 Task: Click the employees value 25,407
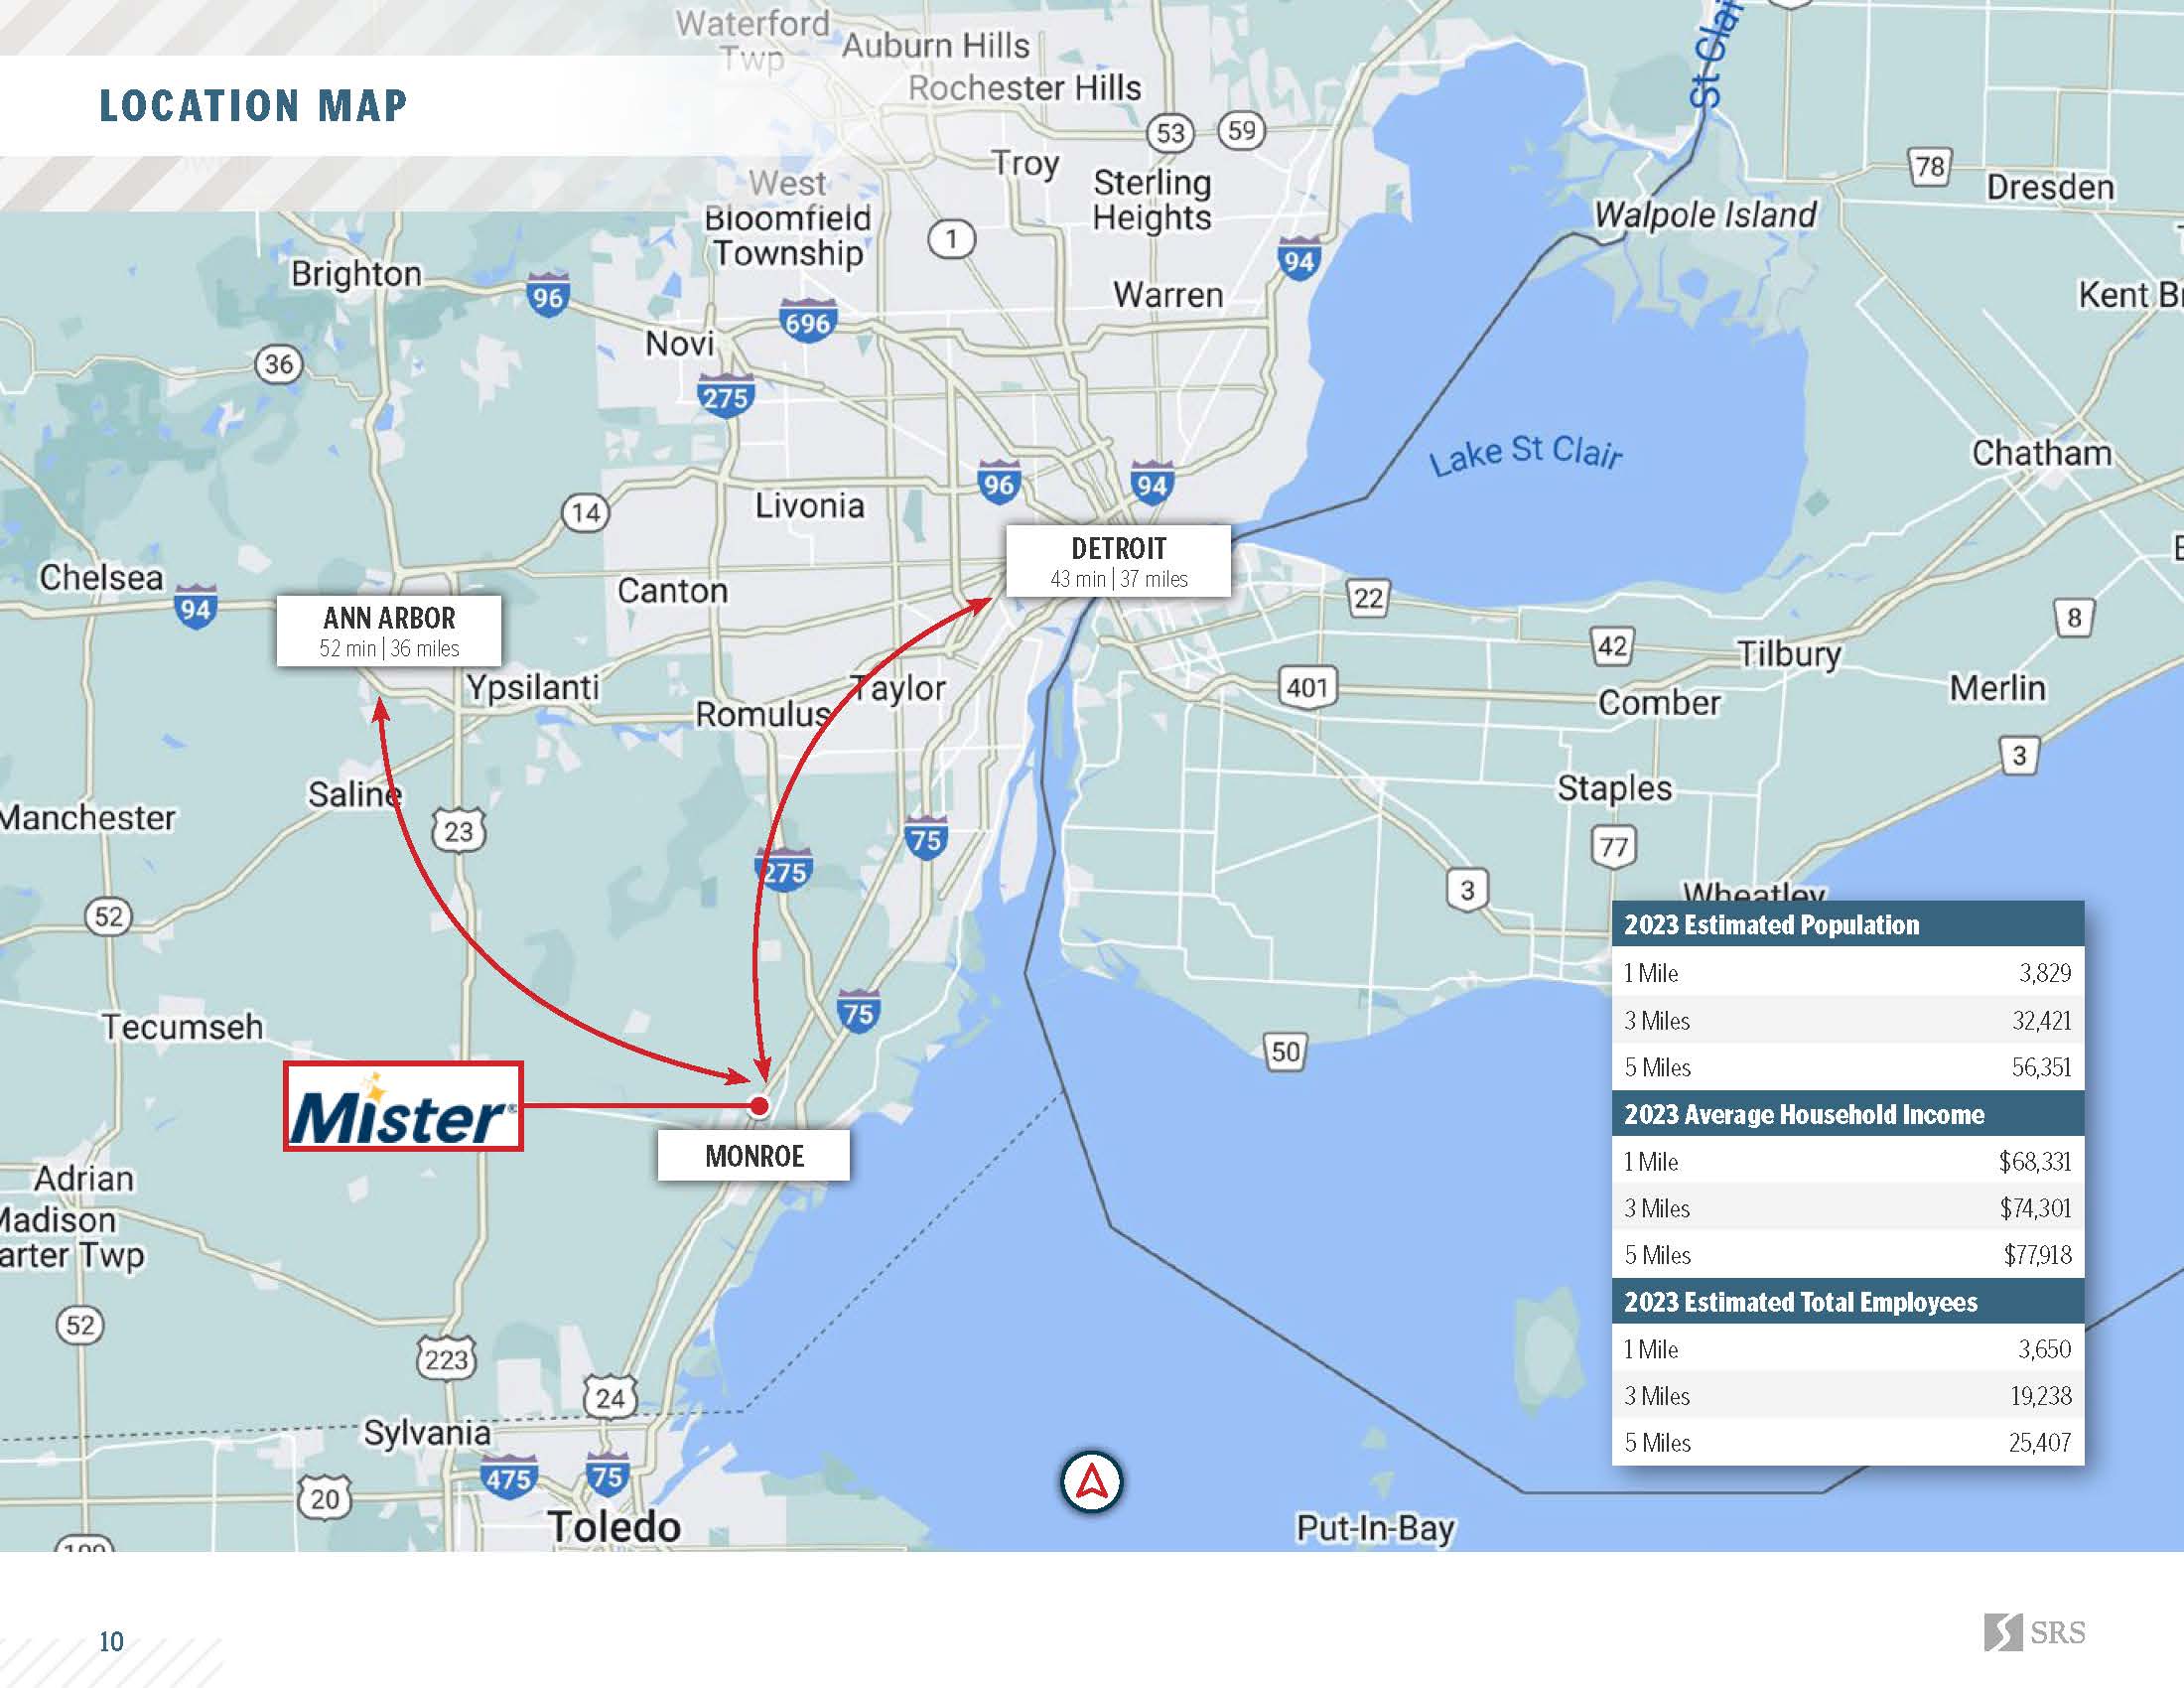click(2040, 1442)
